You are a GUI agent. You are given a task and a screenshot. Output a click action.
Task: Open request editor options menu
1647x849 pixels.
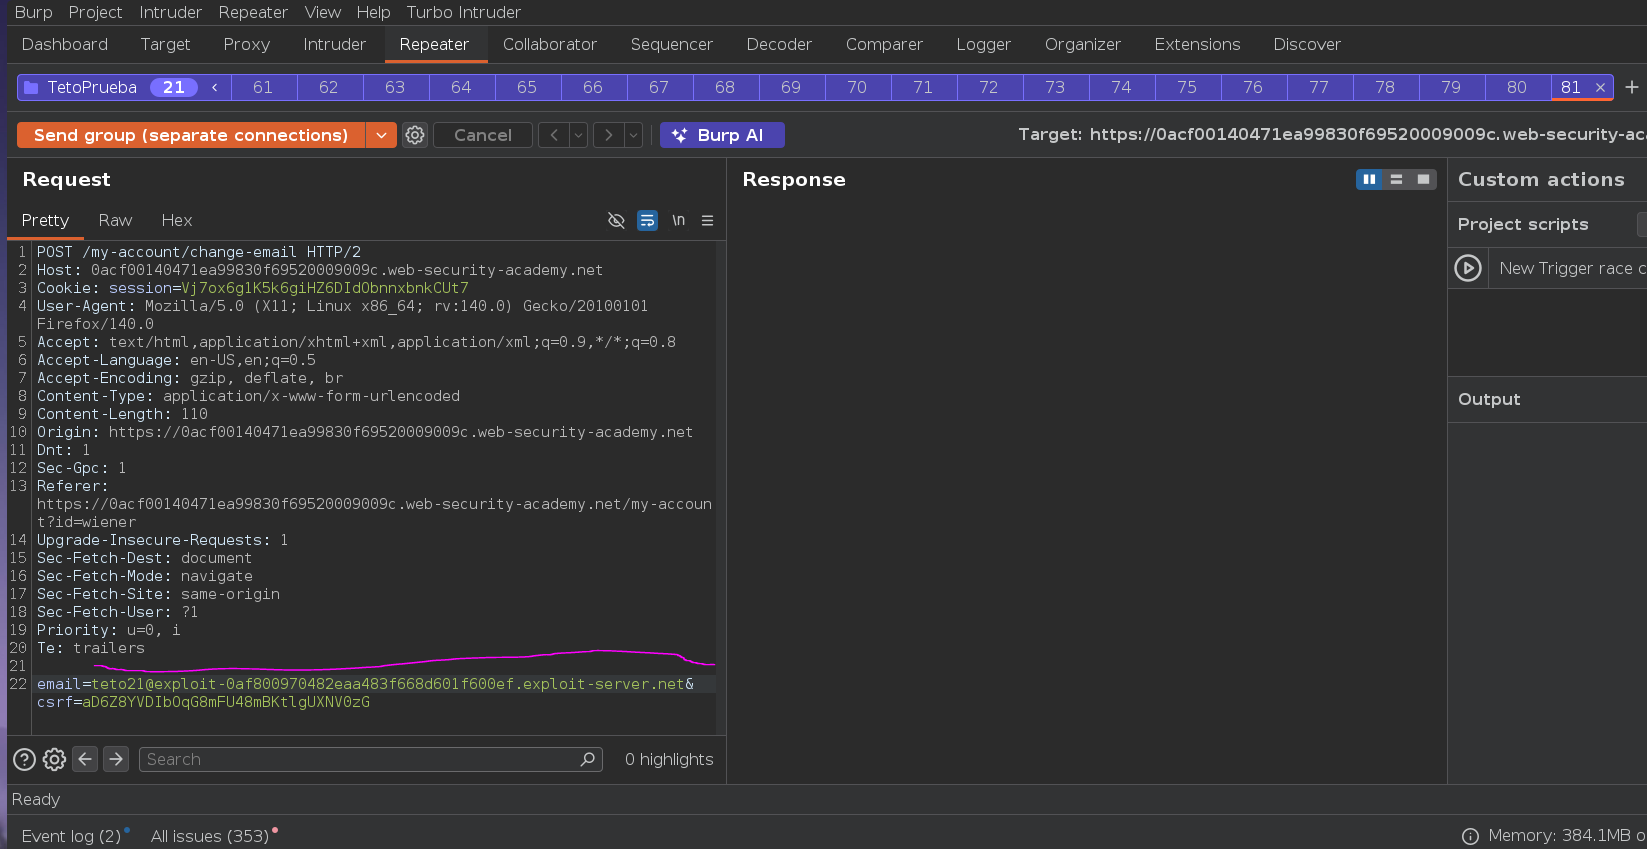(x=707, y=220)
